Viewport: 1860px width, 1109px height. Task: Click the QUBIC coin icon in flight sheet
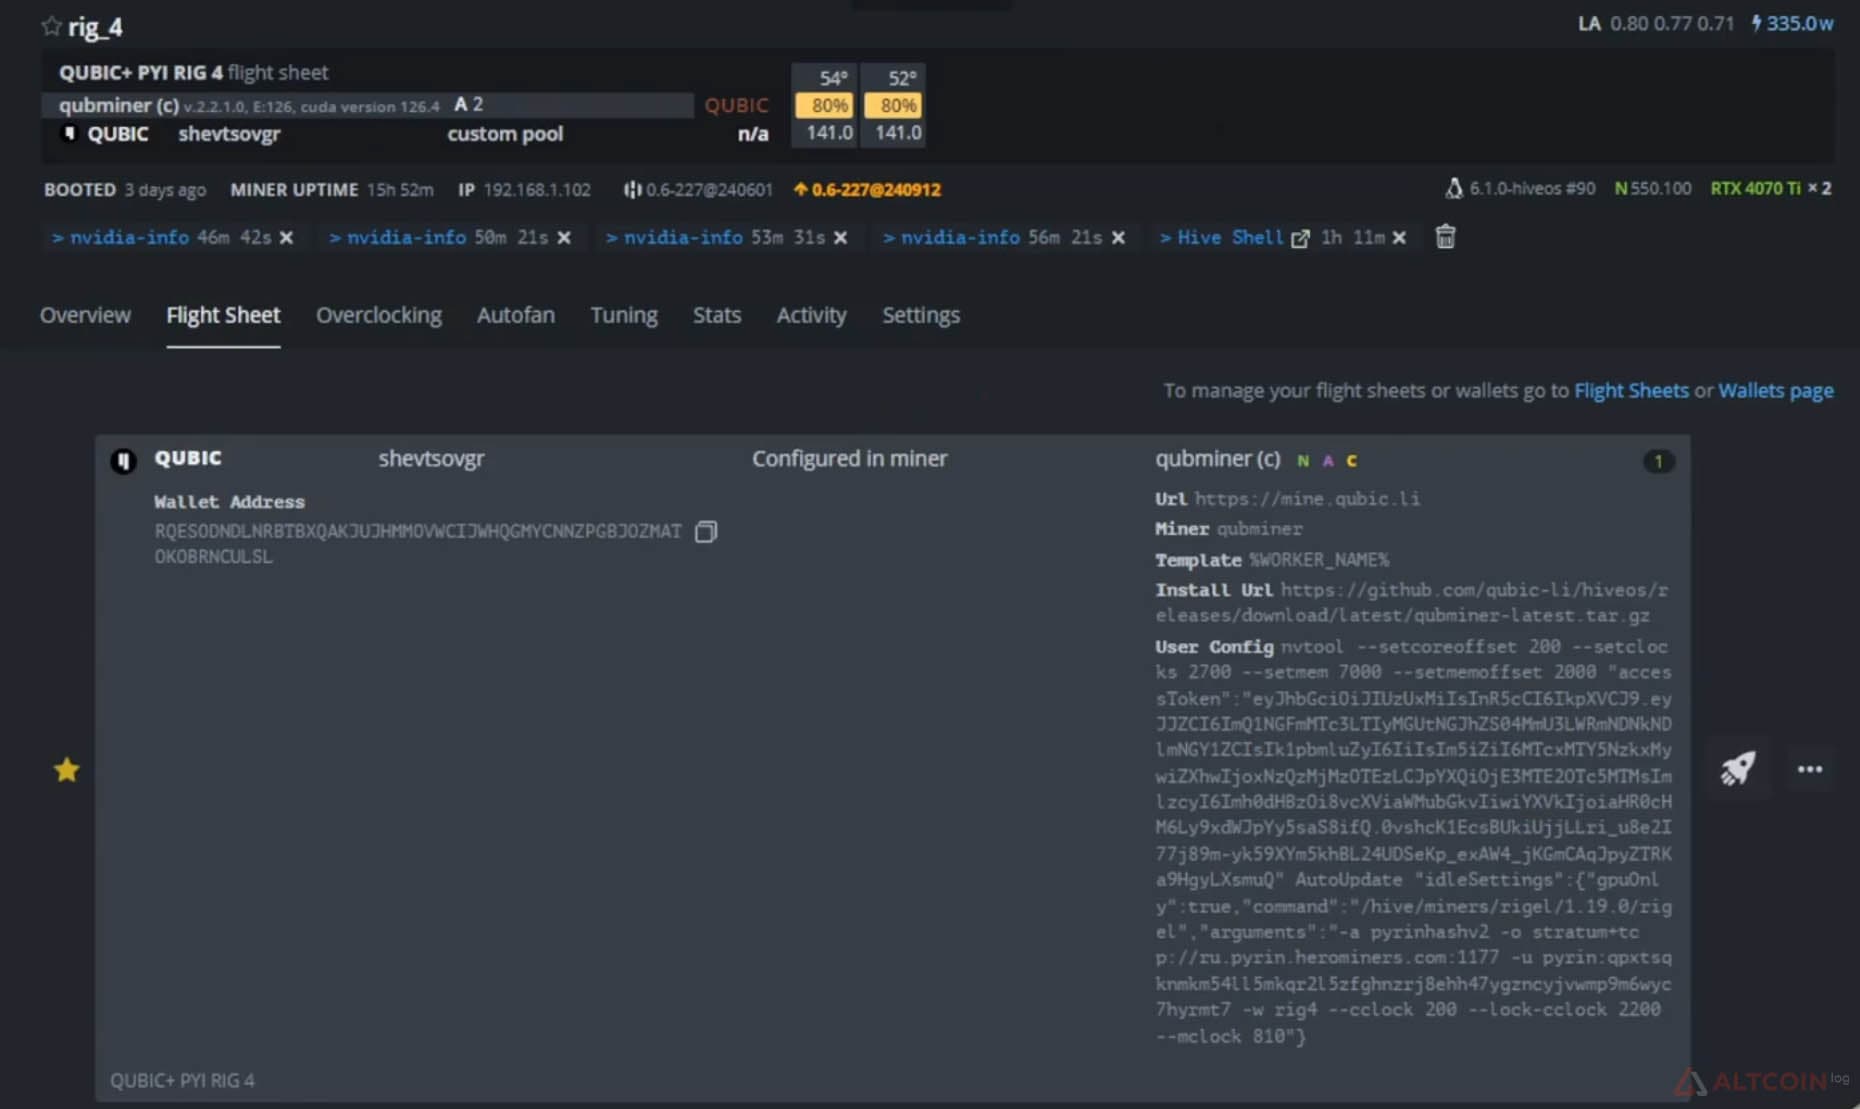[123, 460]
